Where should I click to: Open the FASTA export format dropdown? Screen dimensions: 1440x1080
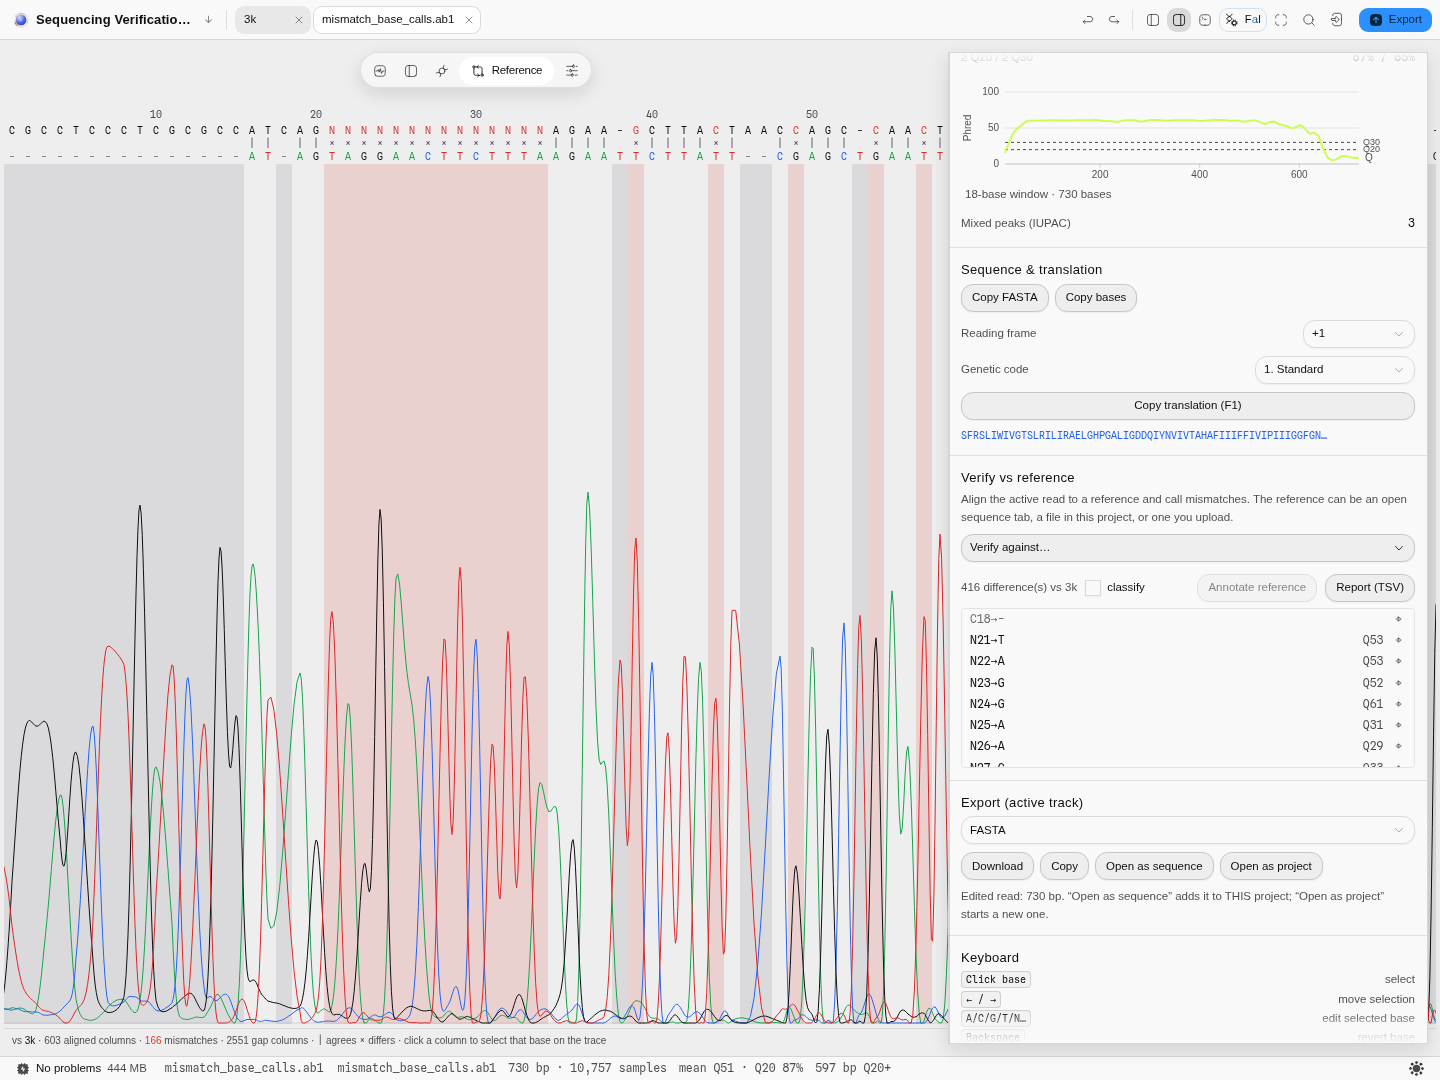click(x=1188, y=831)
